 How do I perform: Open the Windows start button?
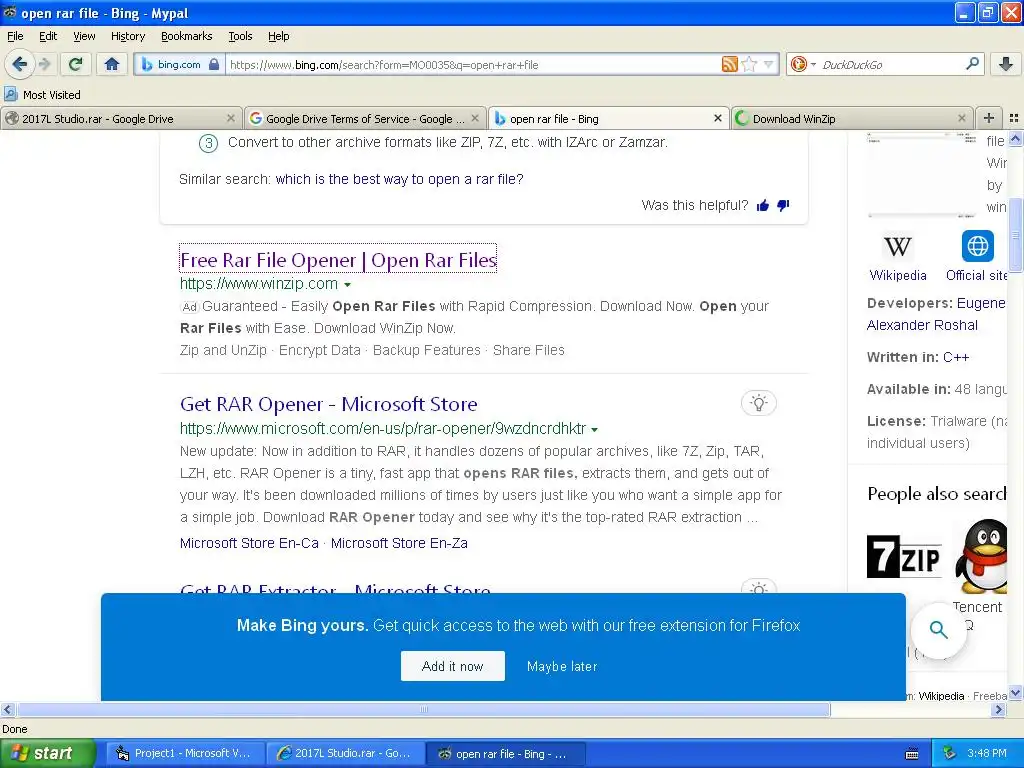tap(48, 753)
